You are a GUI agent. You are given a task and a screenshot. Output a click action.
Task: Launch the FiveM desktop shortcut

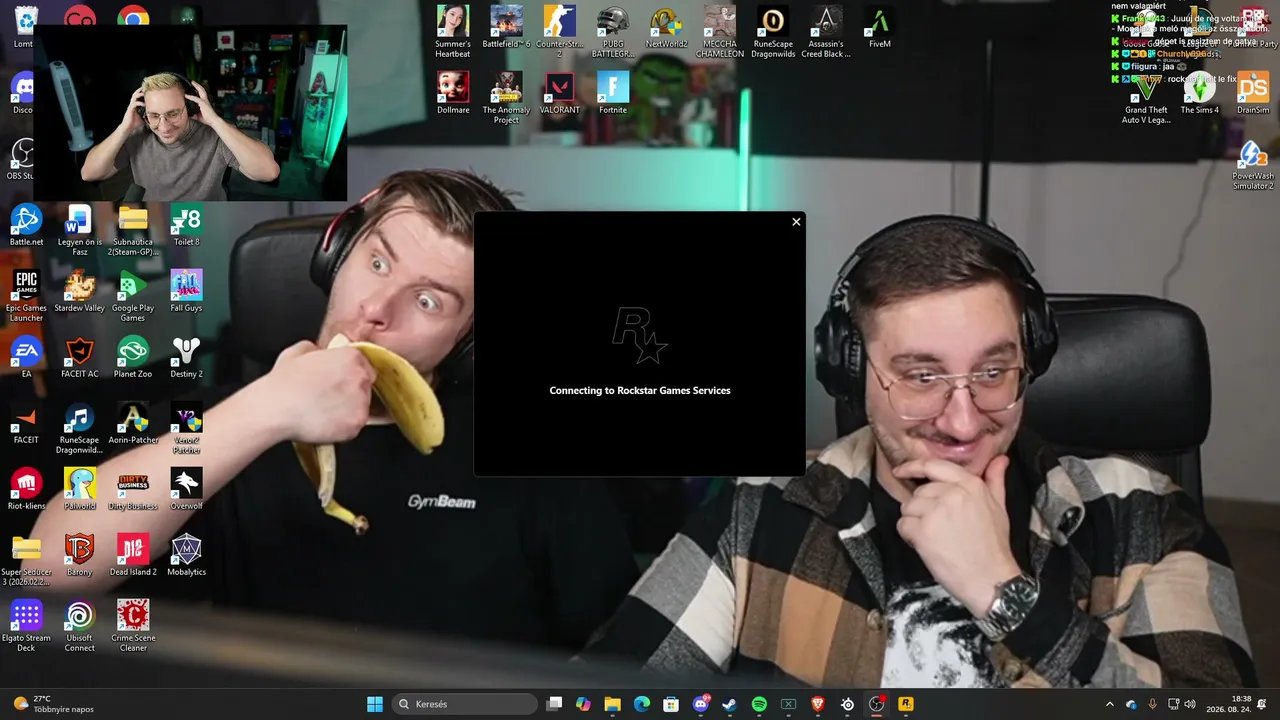(880, 27)
